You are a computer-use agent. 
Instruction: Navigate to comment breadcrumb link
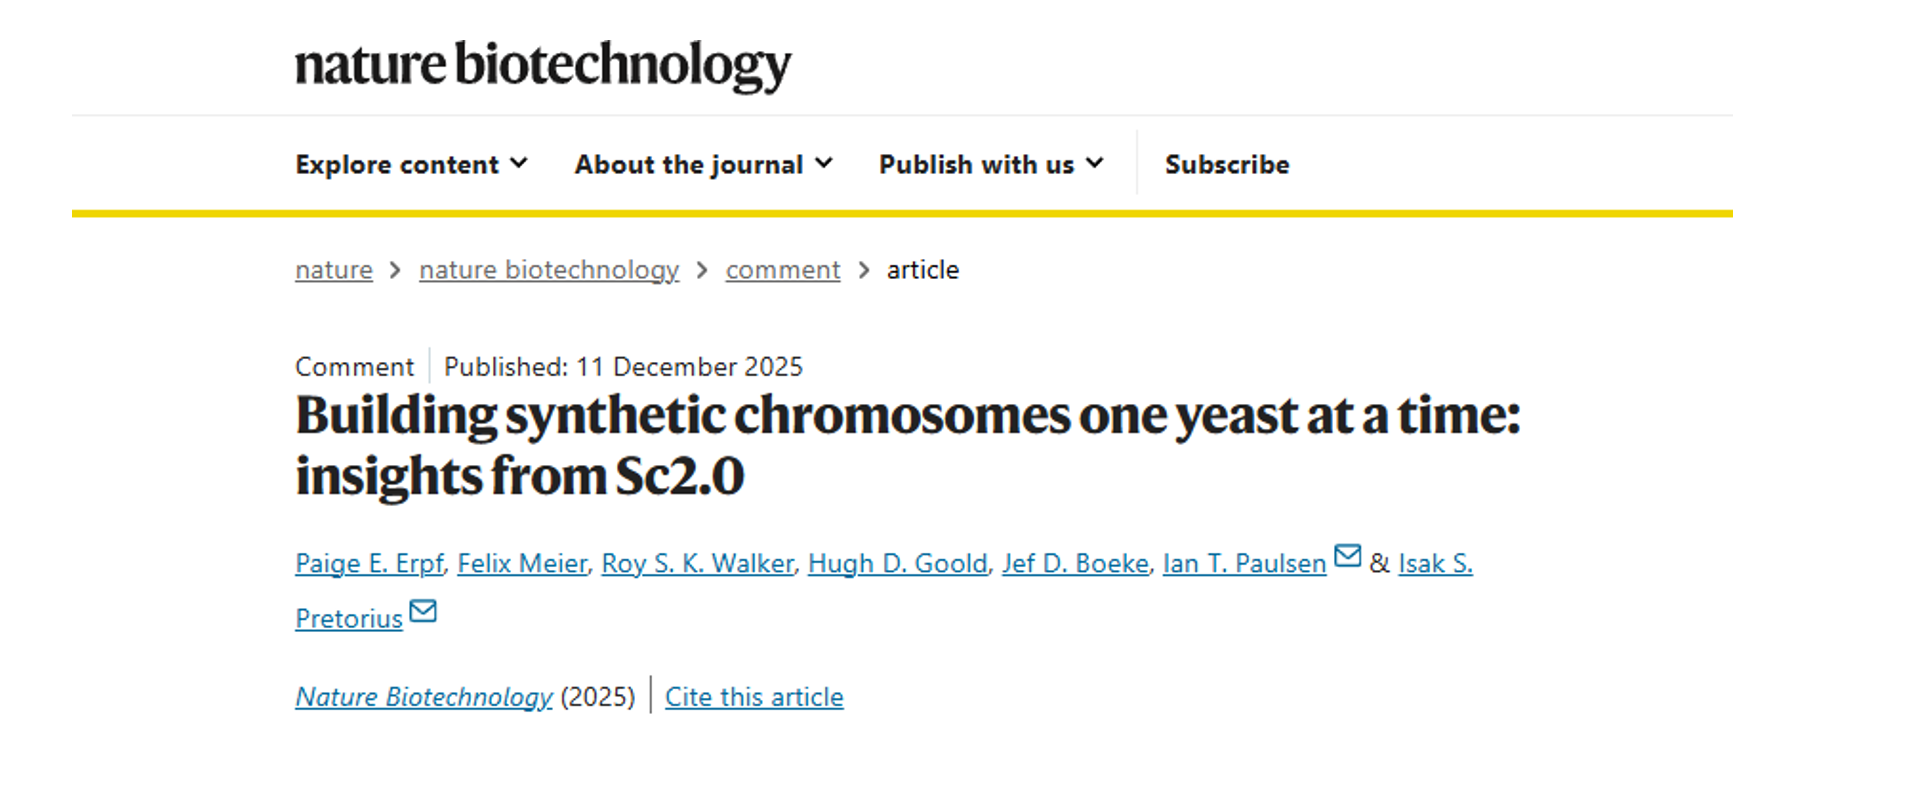click(x=783, y=270)
